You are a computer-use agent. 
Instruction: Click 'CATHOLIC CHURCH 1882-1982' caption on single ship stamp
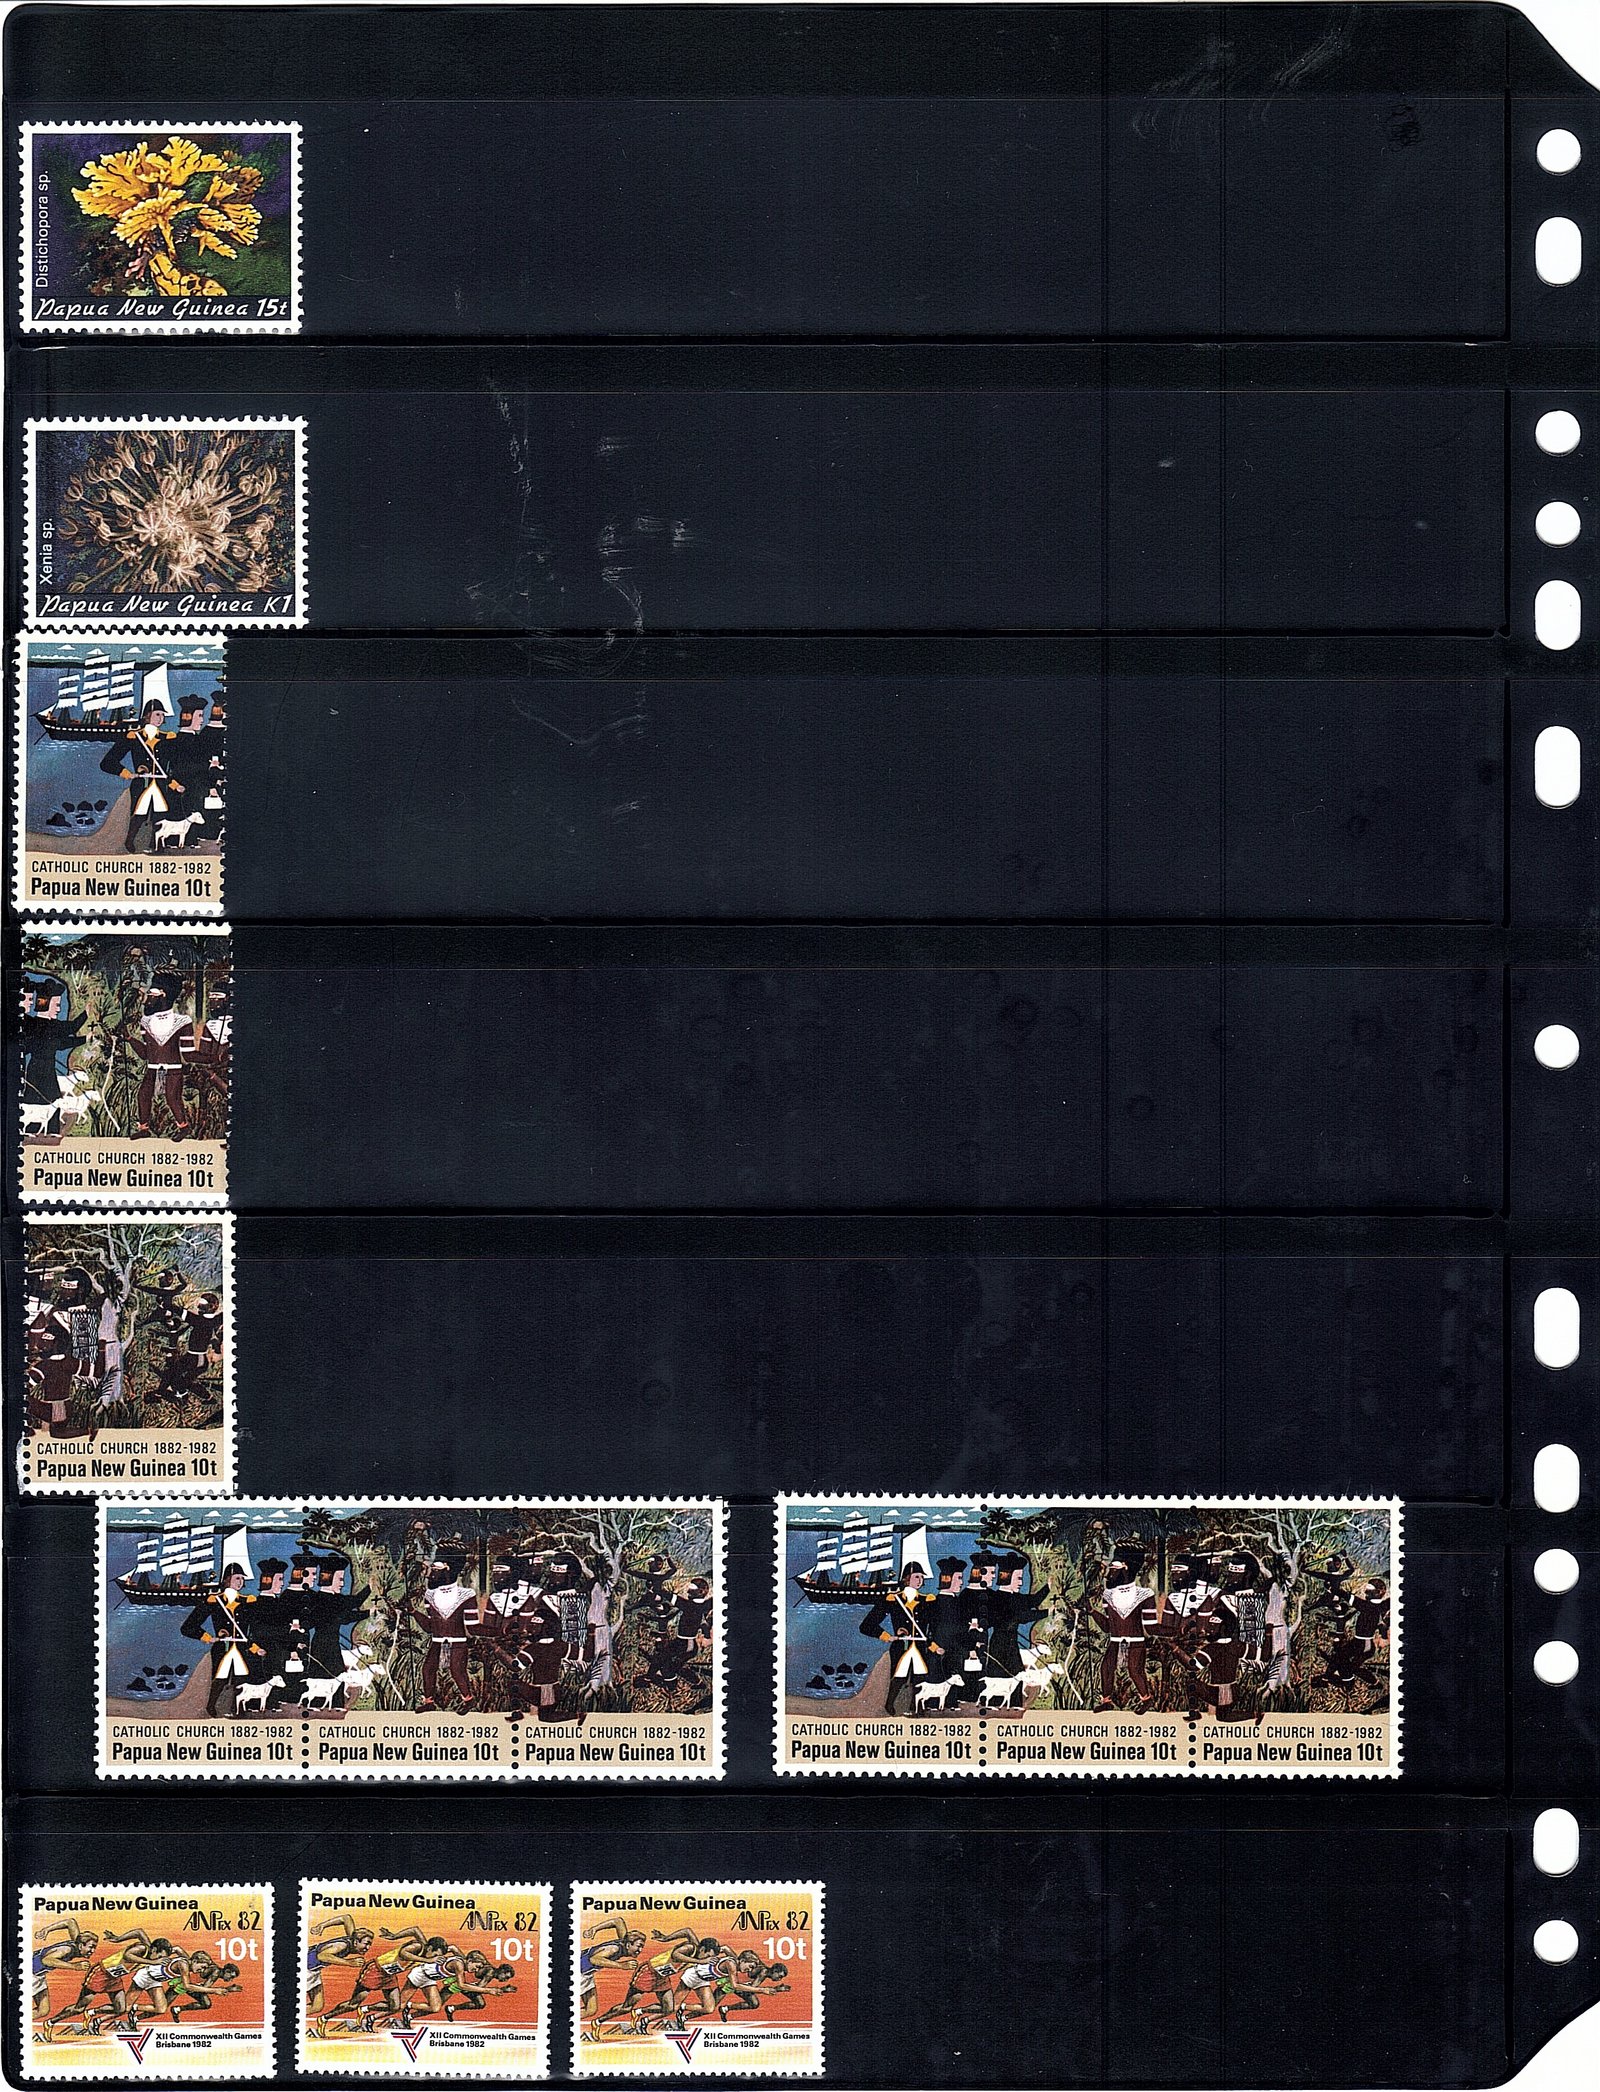point(121,868)
